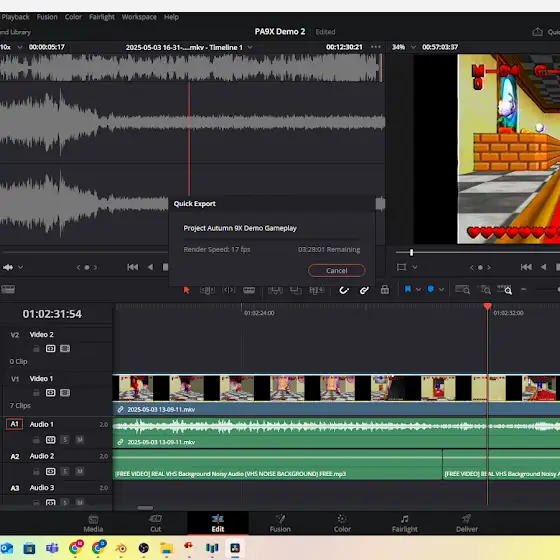The height and width of the screenshot is (560, 560).
Task: Toggle the Position Lock padlock icon
Action: coord(385,289)
